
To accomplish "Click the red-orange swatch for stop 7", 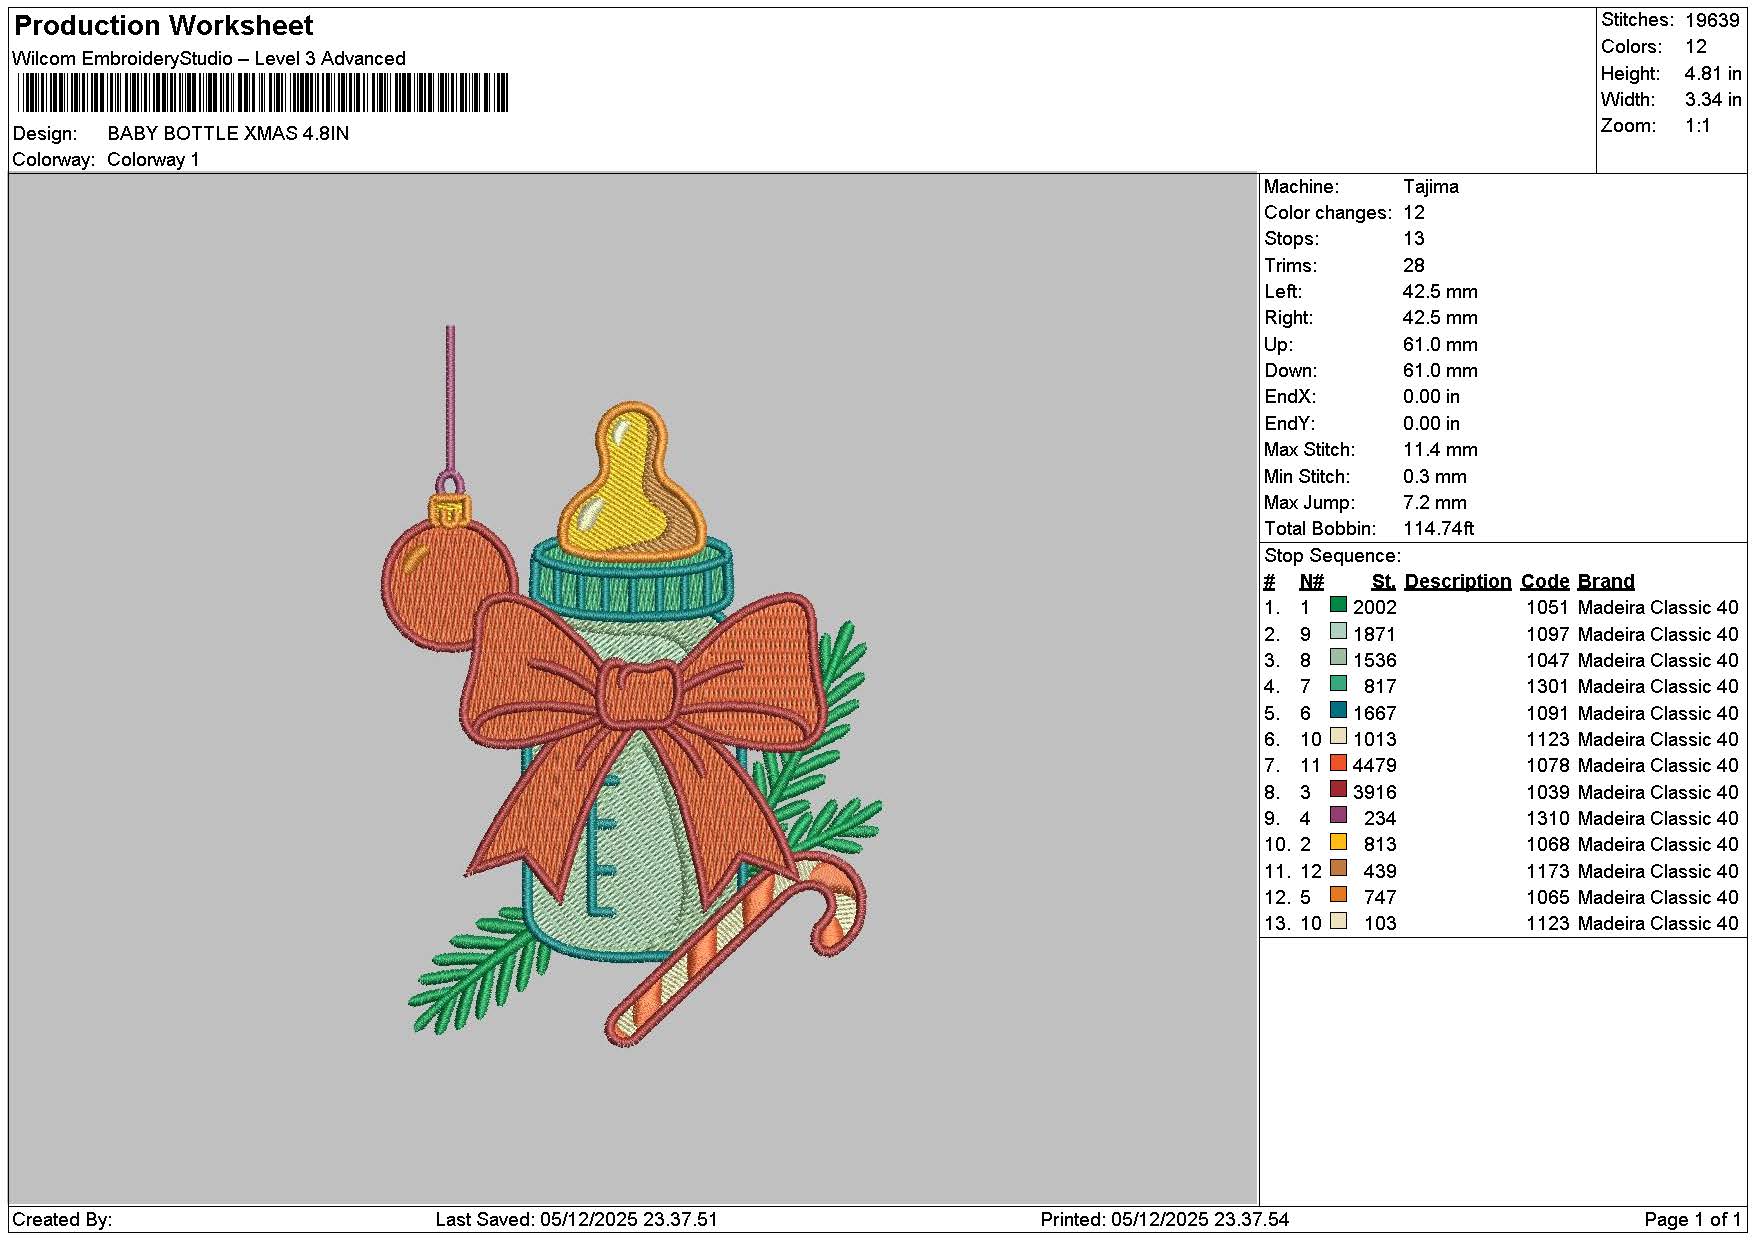I will (1338, 763).
